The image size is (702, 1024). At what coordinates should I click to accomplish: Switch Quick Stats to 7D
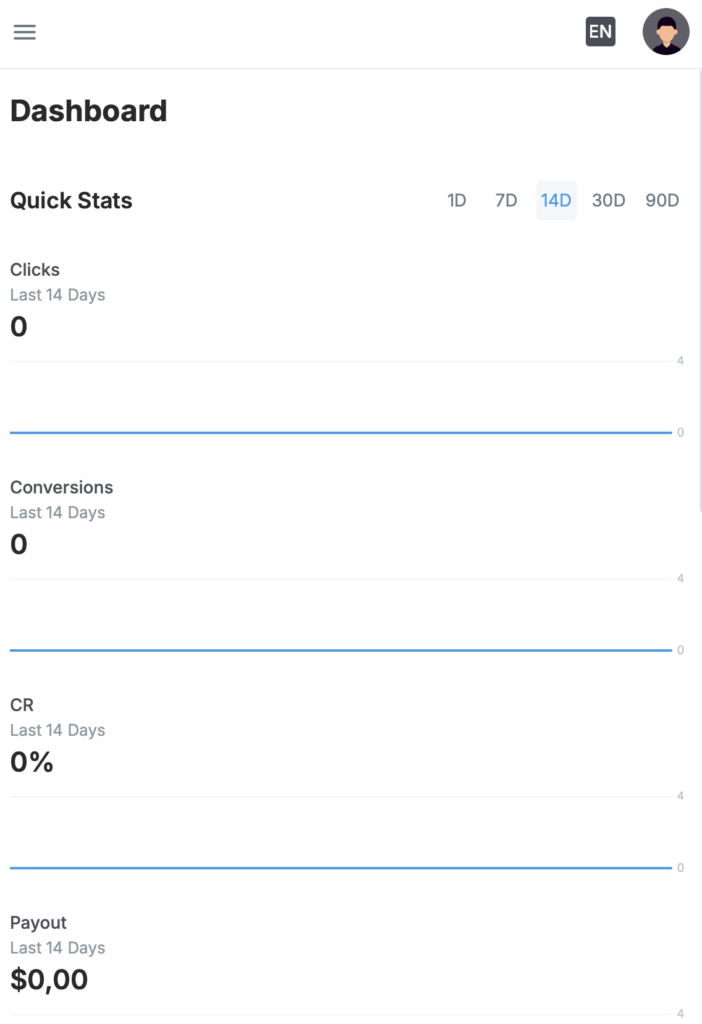tap(506, 201)
